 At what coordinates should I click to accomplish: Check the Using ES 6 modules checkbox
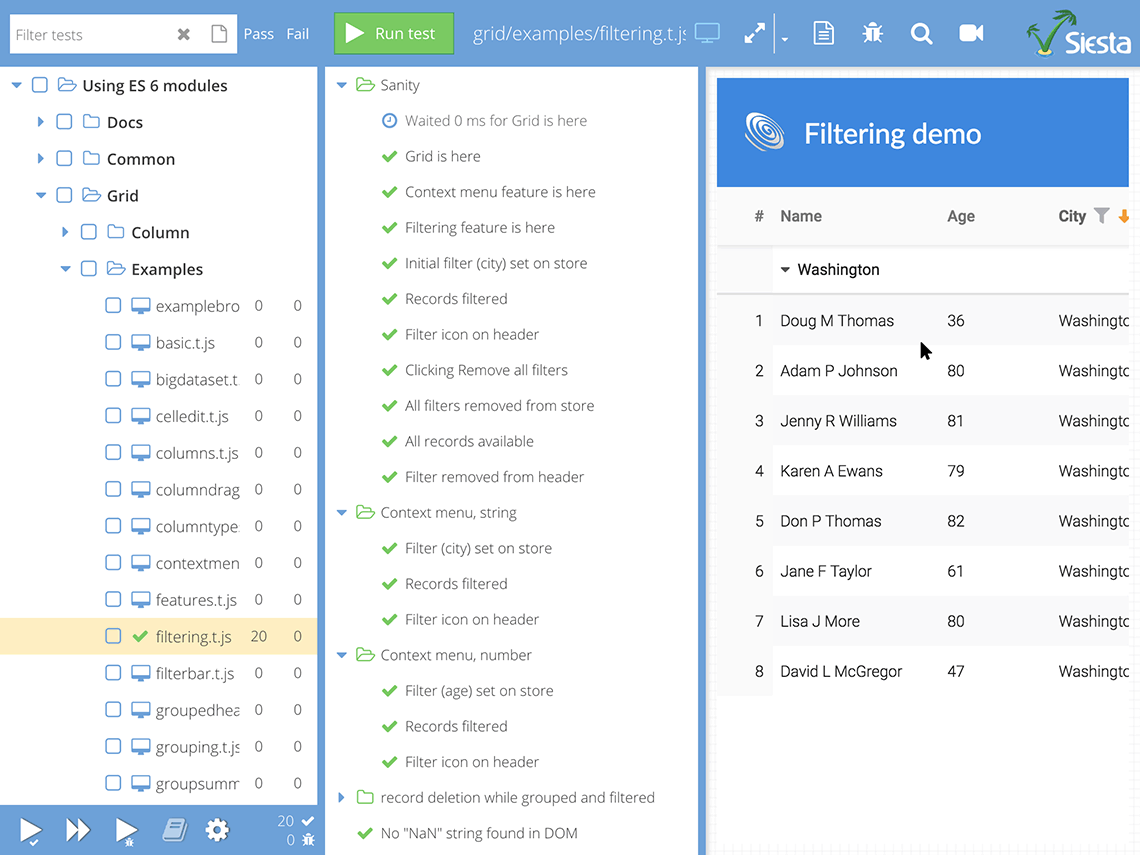click(x=40, y=85)
